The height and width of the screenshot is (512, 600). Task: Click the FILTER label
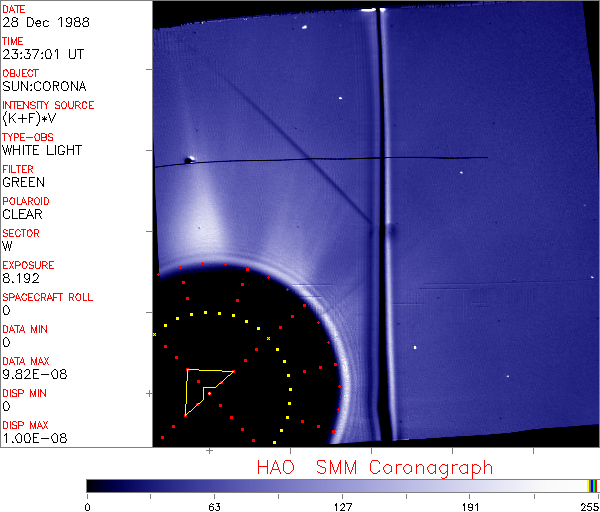point(18,170)
